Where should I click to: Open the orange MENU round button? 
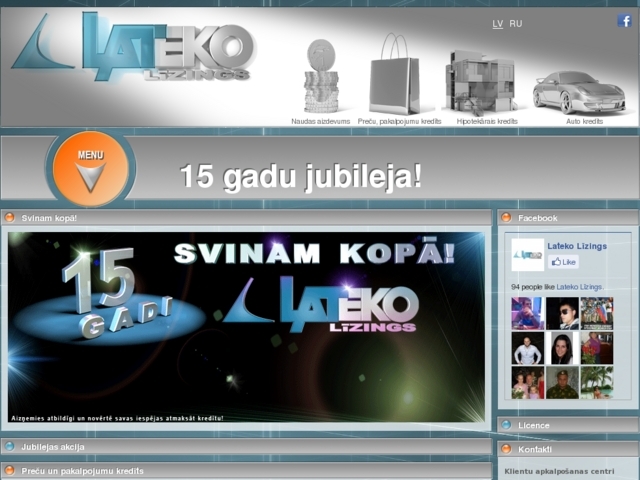pyautogui.click(x=91, y=169)
